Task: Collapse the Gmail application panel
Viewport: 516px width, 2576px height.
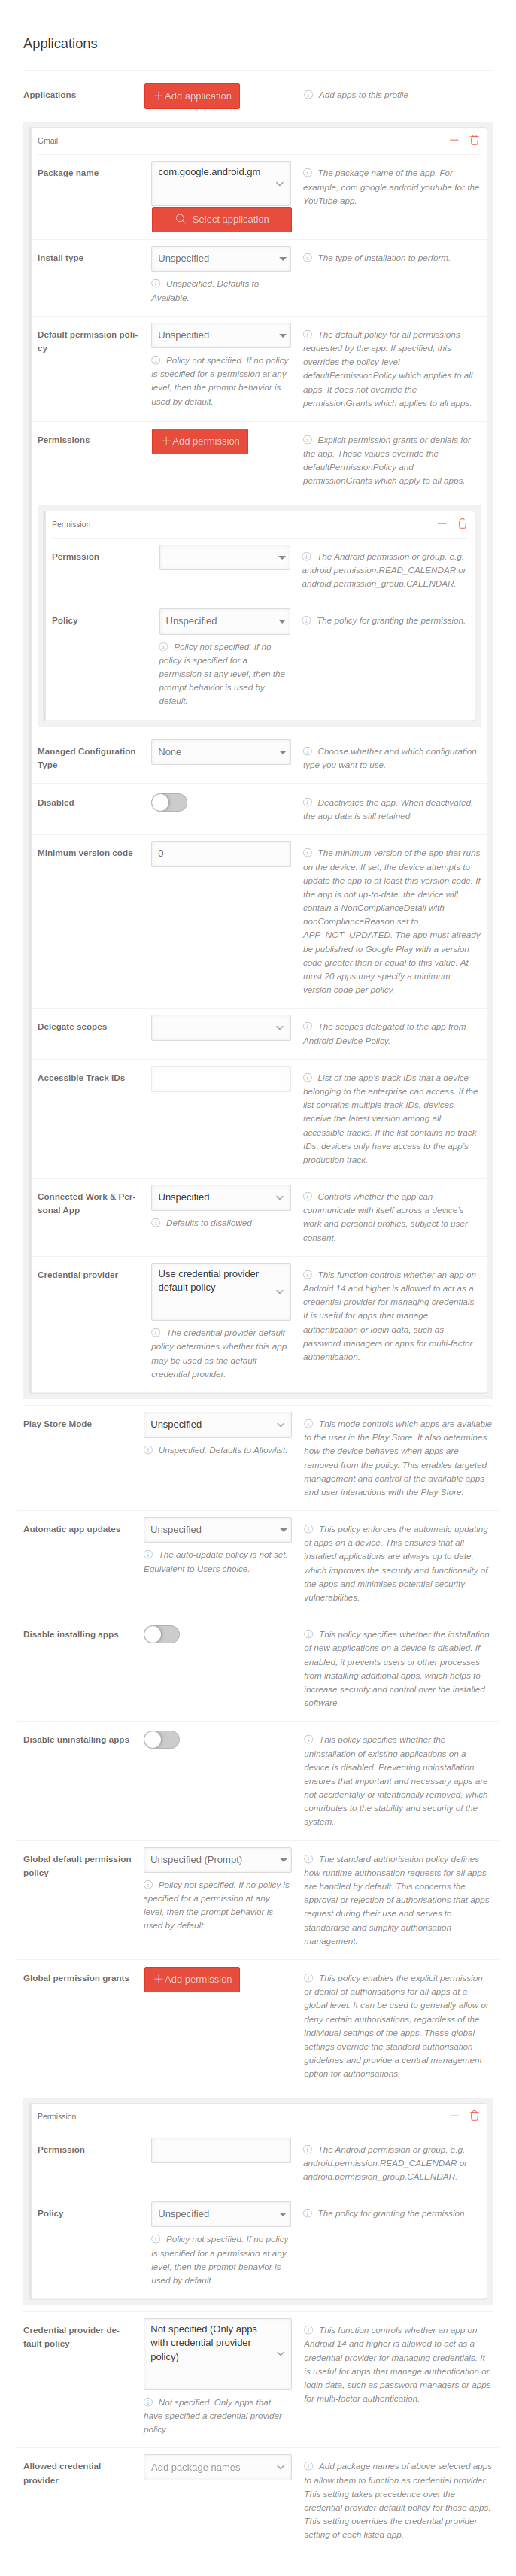Action: point(454,141)
